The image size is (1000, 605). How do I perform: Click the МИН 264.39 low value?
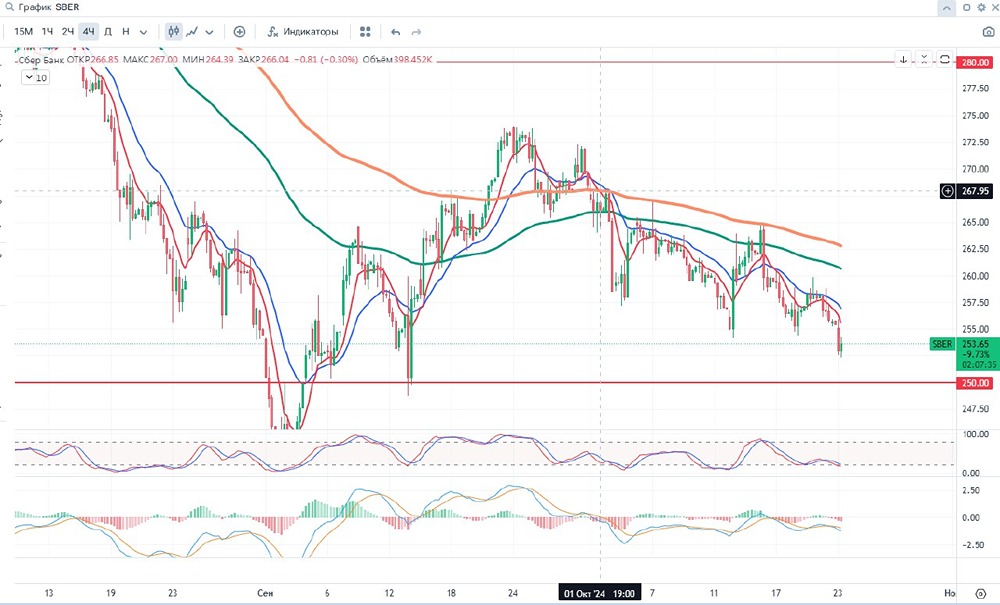[208, 60]
